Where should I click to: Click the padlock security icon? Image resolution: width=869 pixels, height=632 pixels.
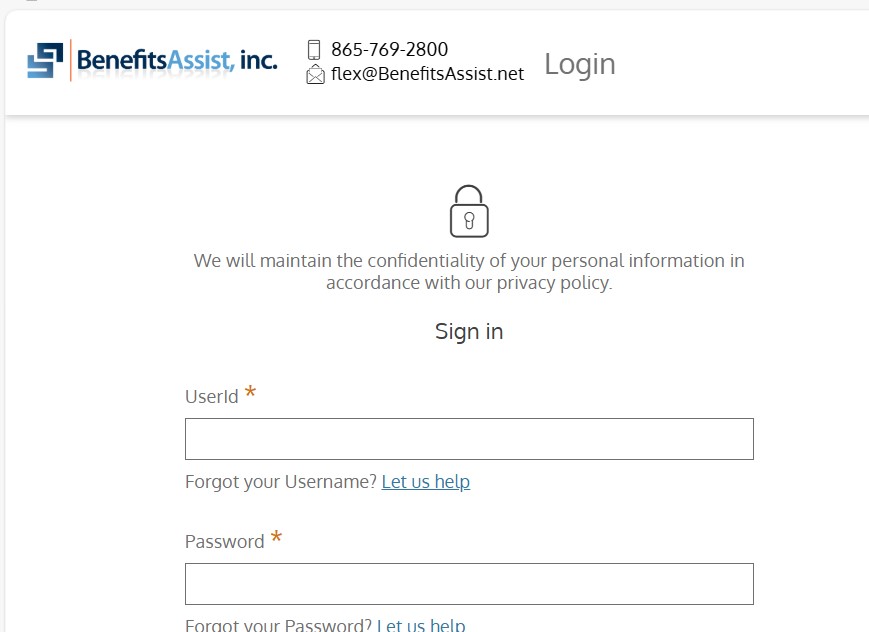click(x=469, y=211)
